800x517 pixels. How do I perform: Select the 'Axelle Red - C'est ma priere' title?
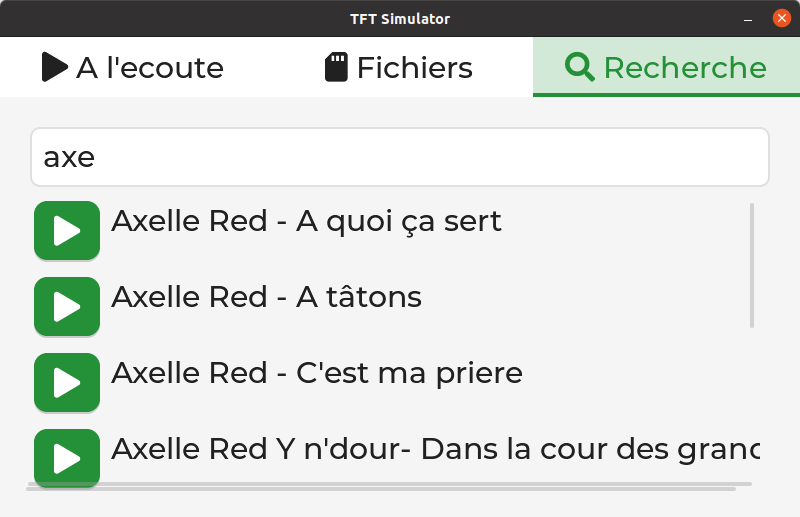(317, 373)
